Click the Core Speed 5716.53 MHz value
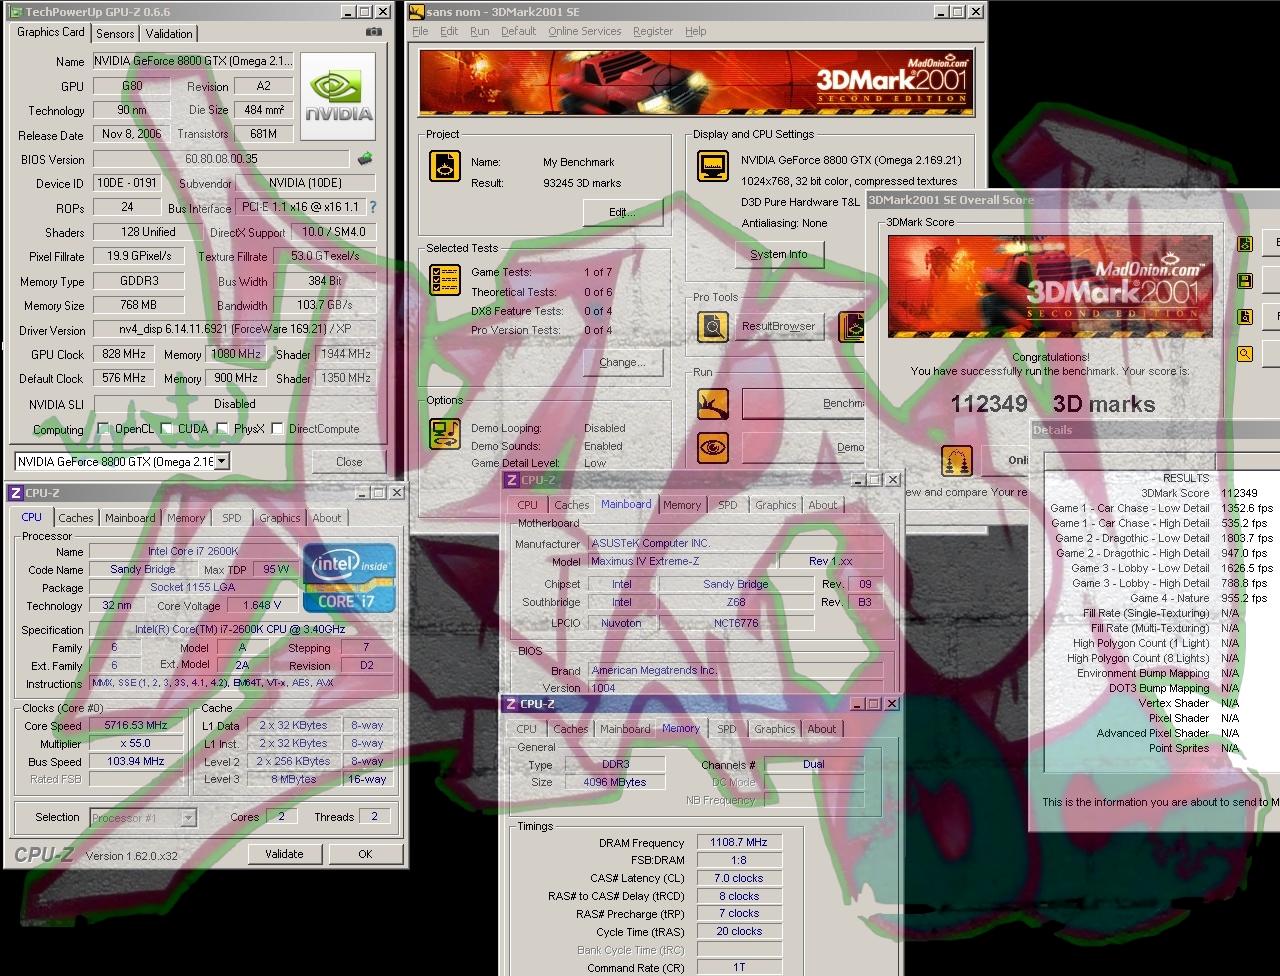Viewport: 1280px width, 976px height. coord(137,725)
